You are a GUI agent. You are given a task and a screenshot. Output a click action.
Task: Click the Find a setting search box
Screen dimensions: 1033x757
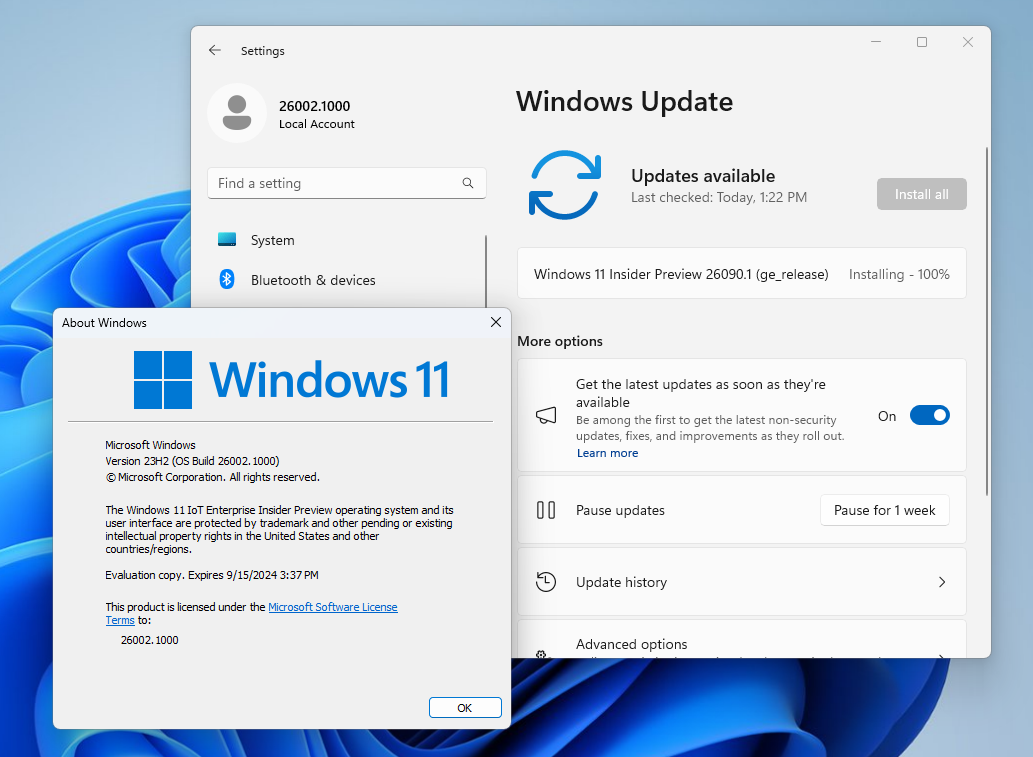point(347,183)
